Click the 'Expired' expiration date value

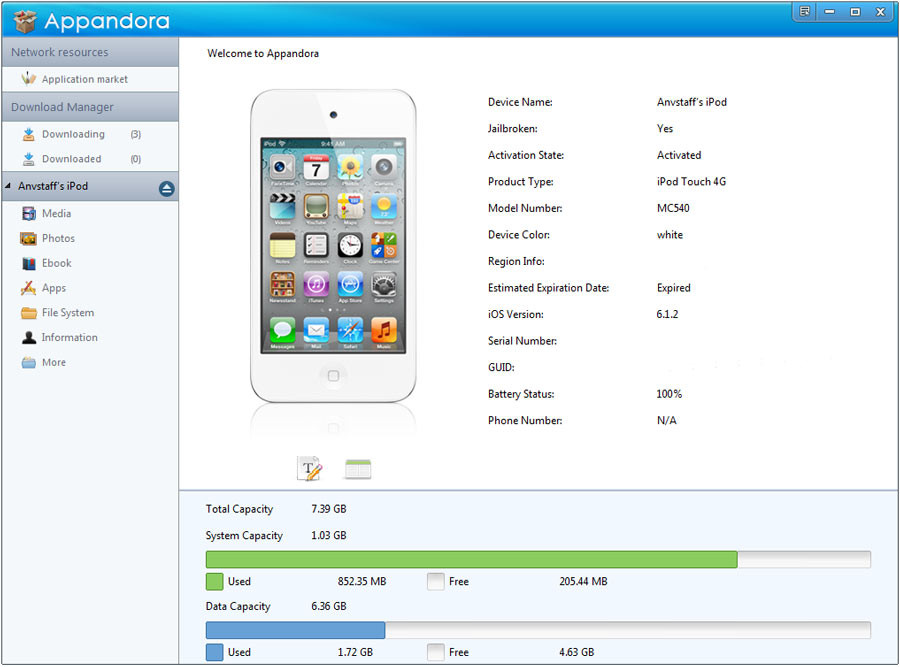(x=673, y=288)
